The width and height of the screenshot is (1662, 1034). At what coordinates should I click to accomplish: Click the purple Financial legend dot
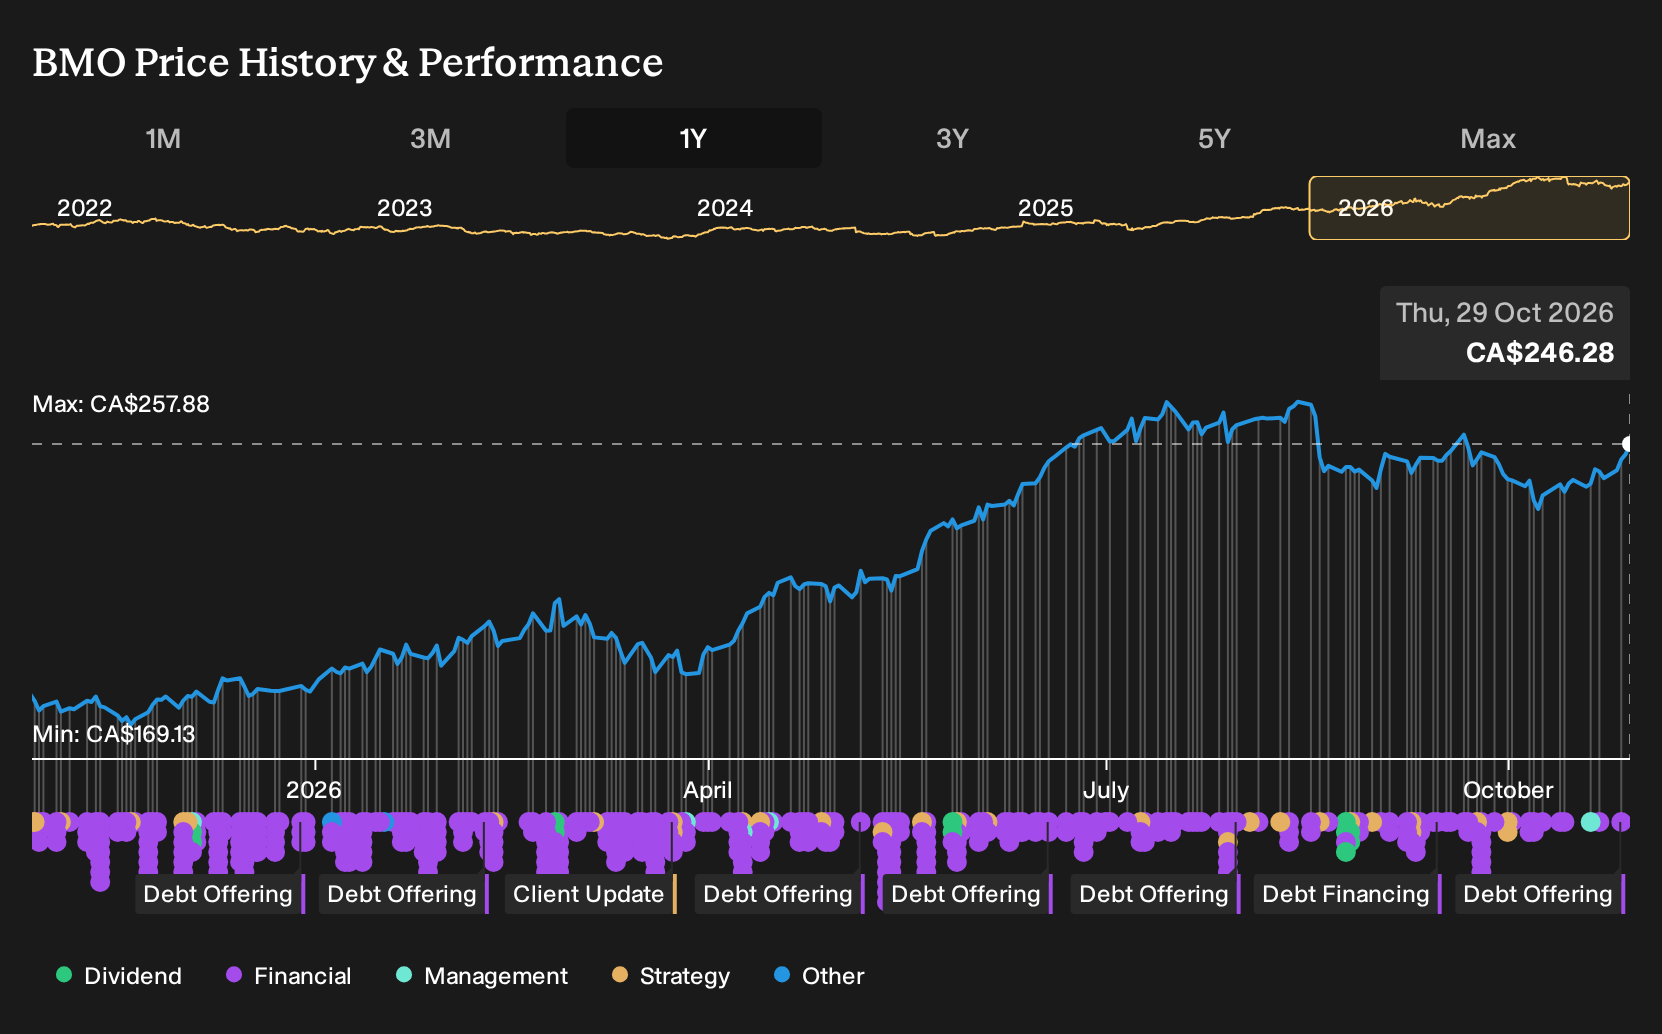(234, 974)
